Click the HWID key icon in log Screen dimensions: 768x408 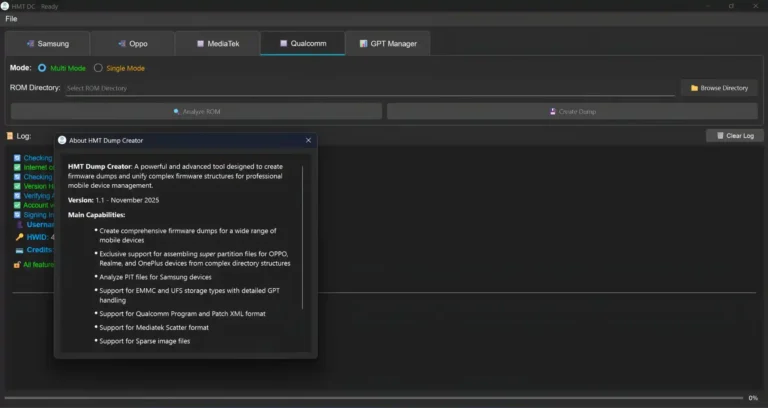tap(18, 237)
